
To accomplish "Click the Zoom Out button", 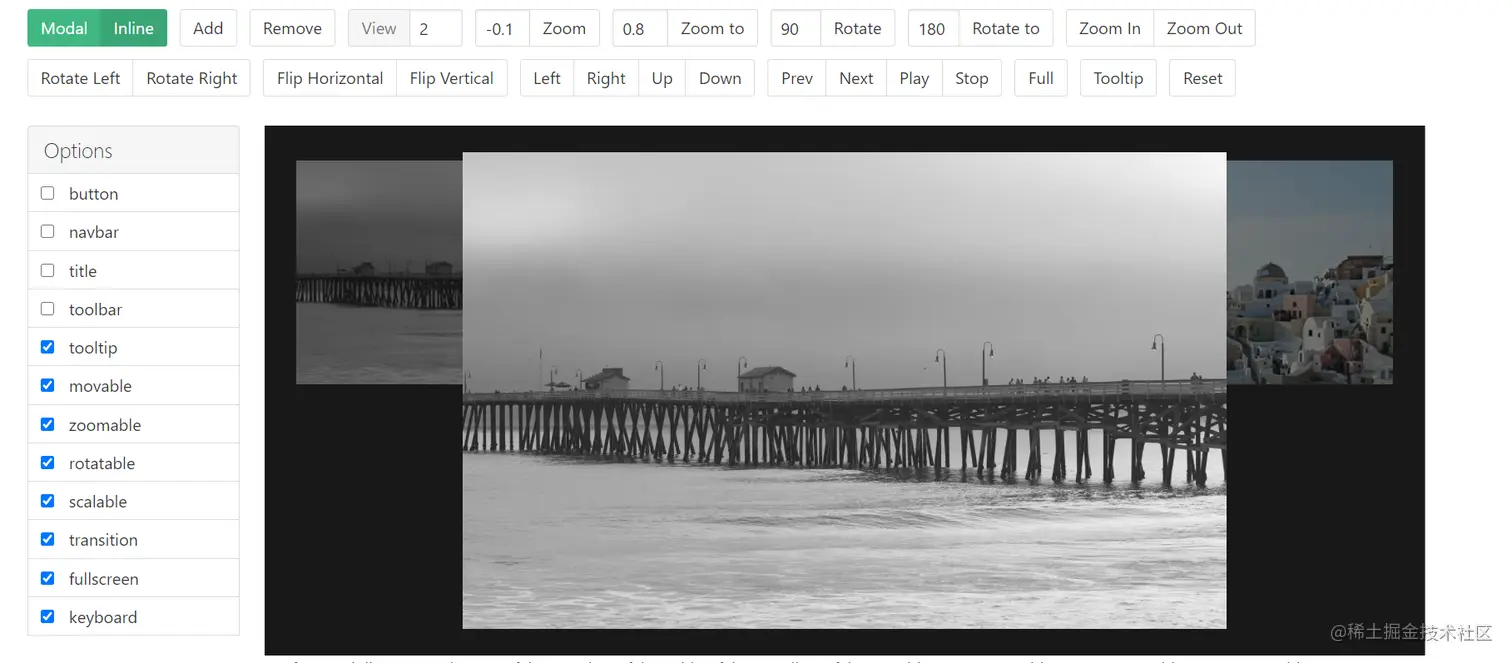I will [x=1204, y=28].
